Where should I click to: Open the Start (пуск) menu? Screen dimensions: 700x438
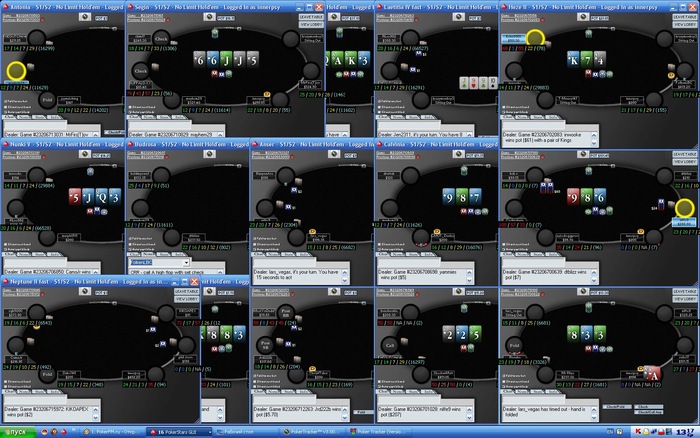18,432
